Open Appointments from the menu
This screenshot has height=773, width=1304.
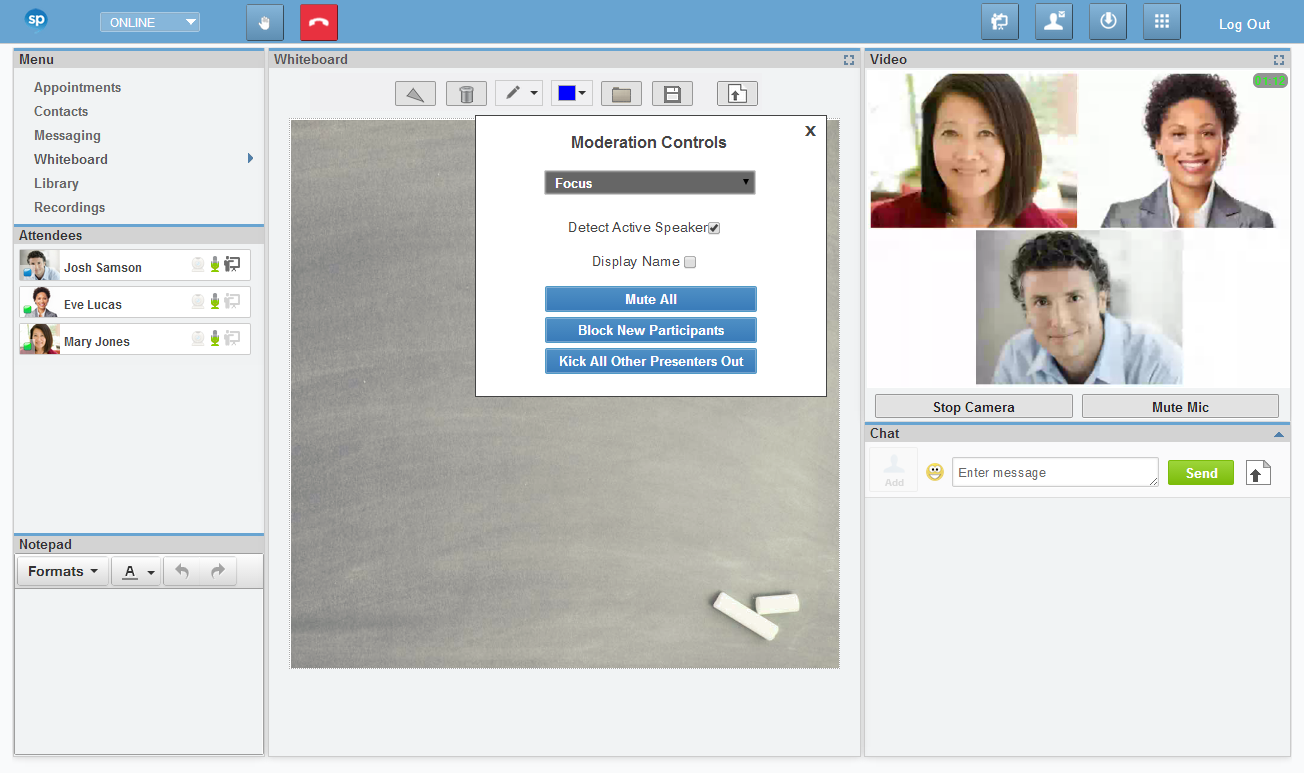(x=77, y=88)
